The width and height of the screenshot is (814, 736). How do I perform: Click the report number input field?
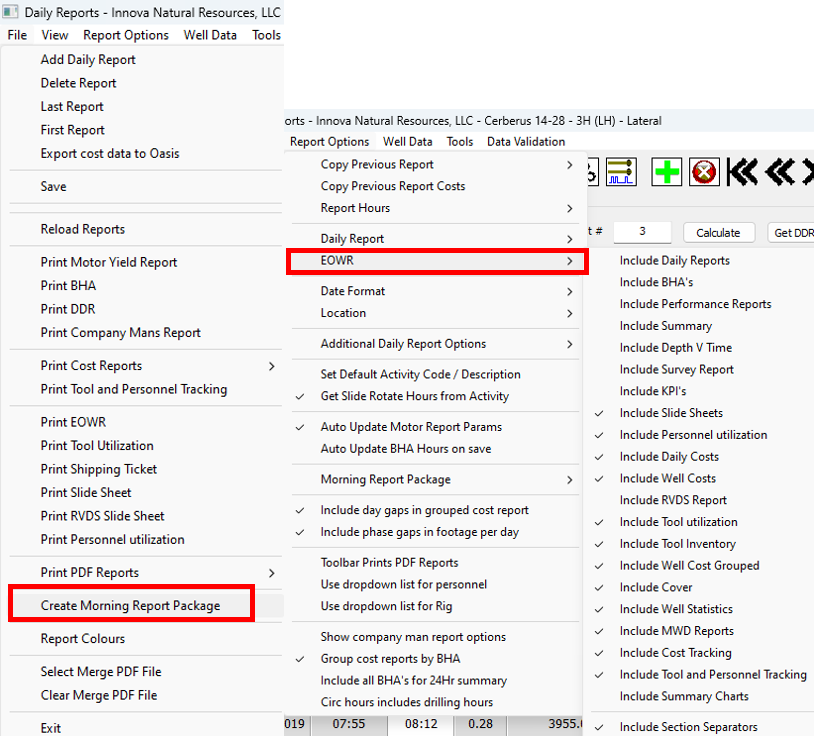pyautogui.click(x=641, y=231)
